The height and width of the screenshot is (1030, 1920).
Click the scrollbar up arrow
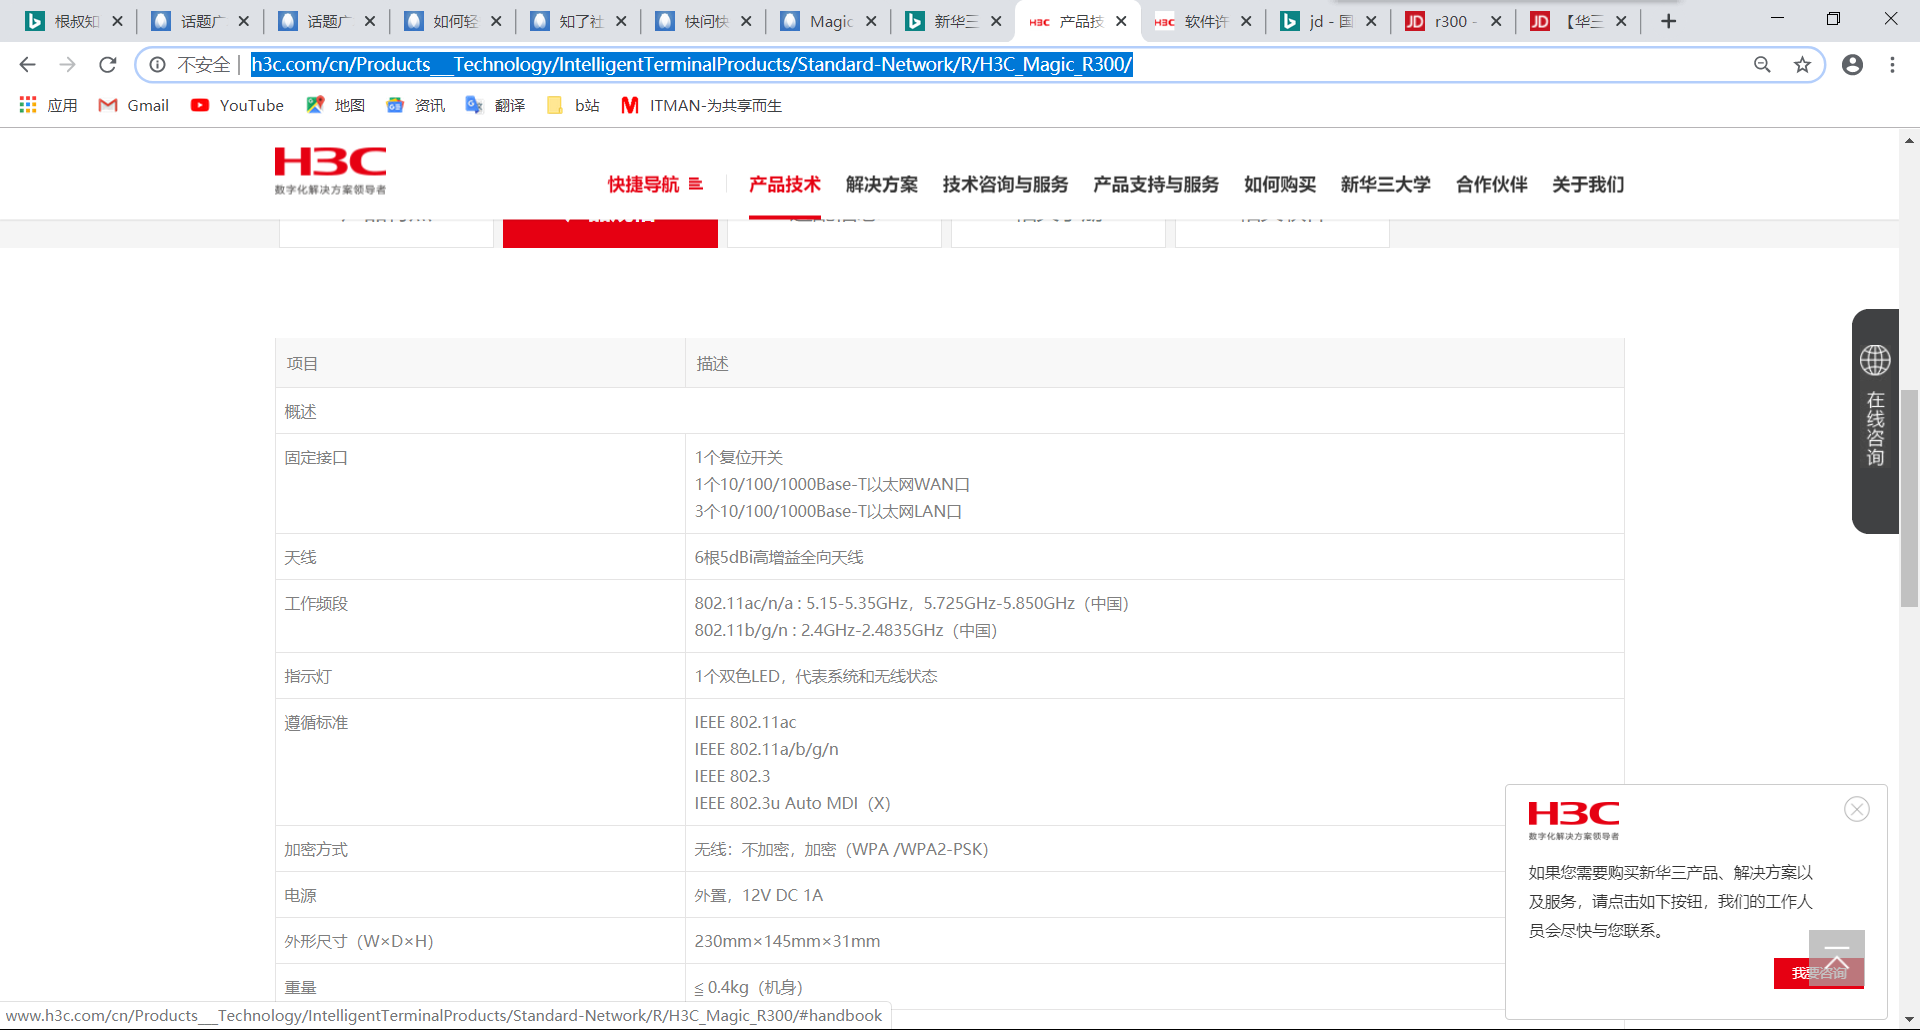coord(1909,140)
